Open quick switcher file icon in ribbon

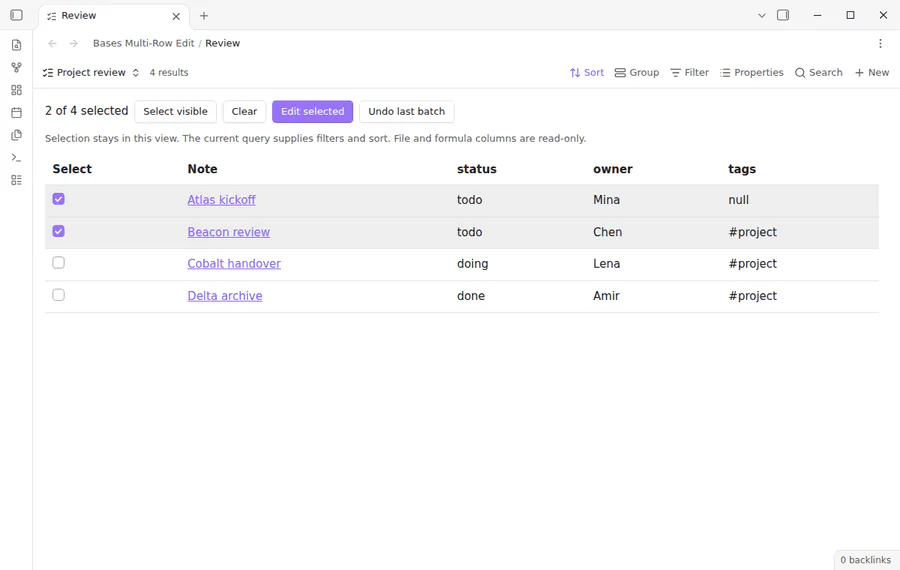tap(17, 45)
